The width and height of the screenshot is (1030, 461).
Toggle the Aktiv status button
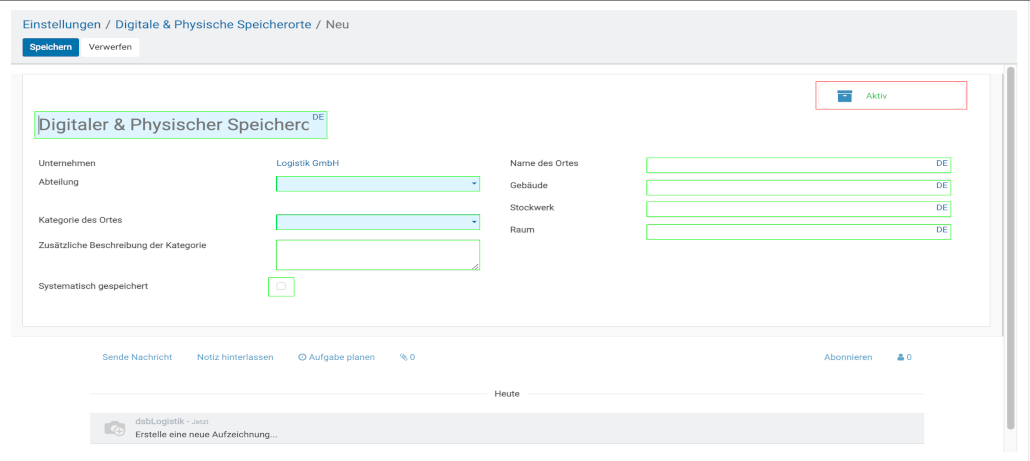(890, 96)
